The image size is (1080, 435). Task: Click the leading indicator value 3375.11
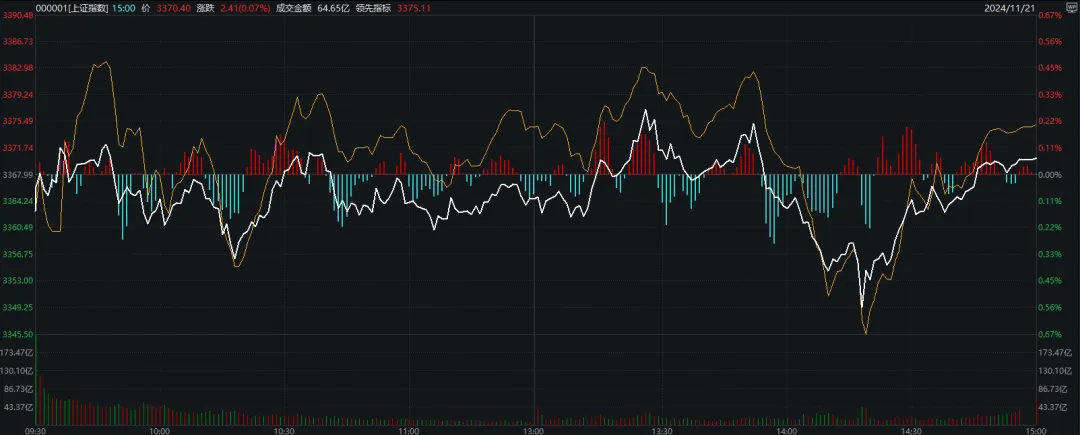coord(416,9)
